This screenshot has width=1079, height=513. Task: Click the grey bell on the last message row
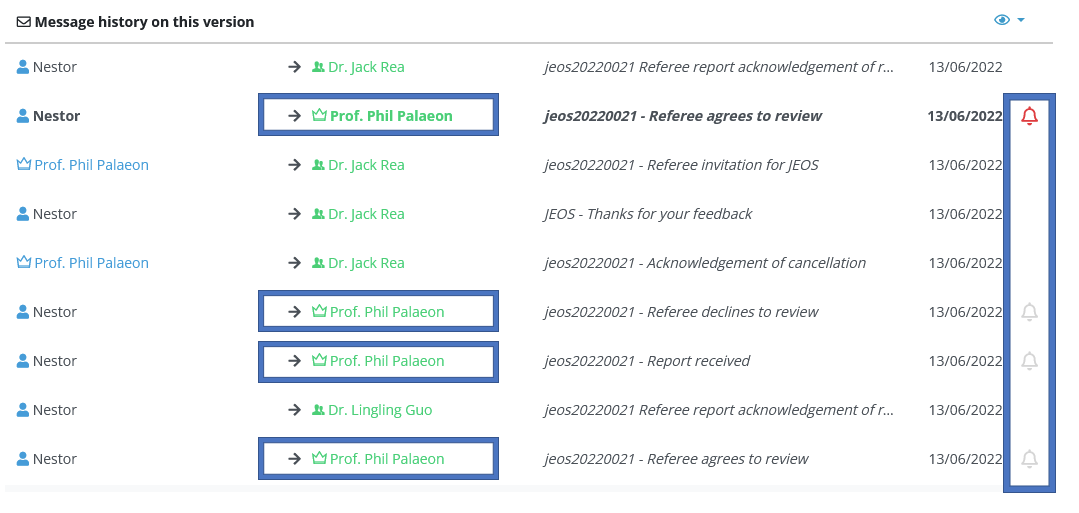tap(1029, 459)
